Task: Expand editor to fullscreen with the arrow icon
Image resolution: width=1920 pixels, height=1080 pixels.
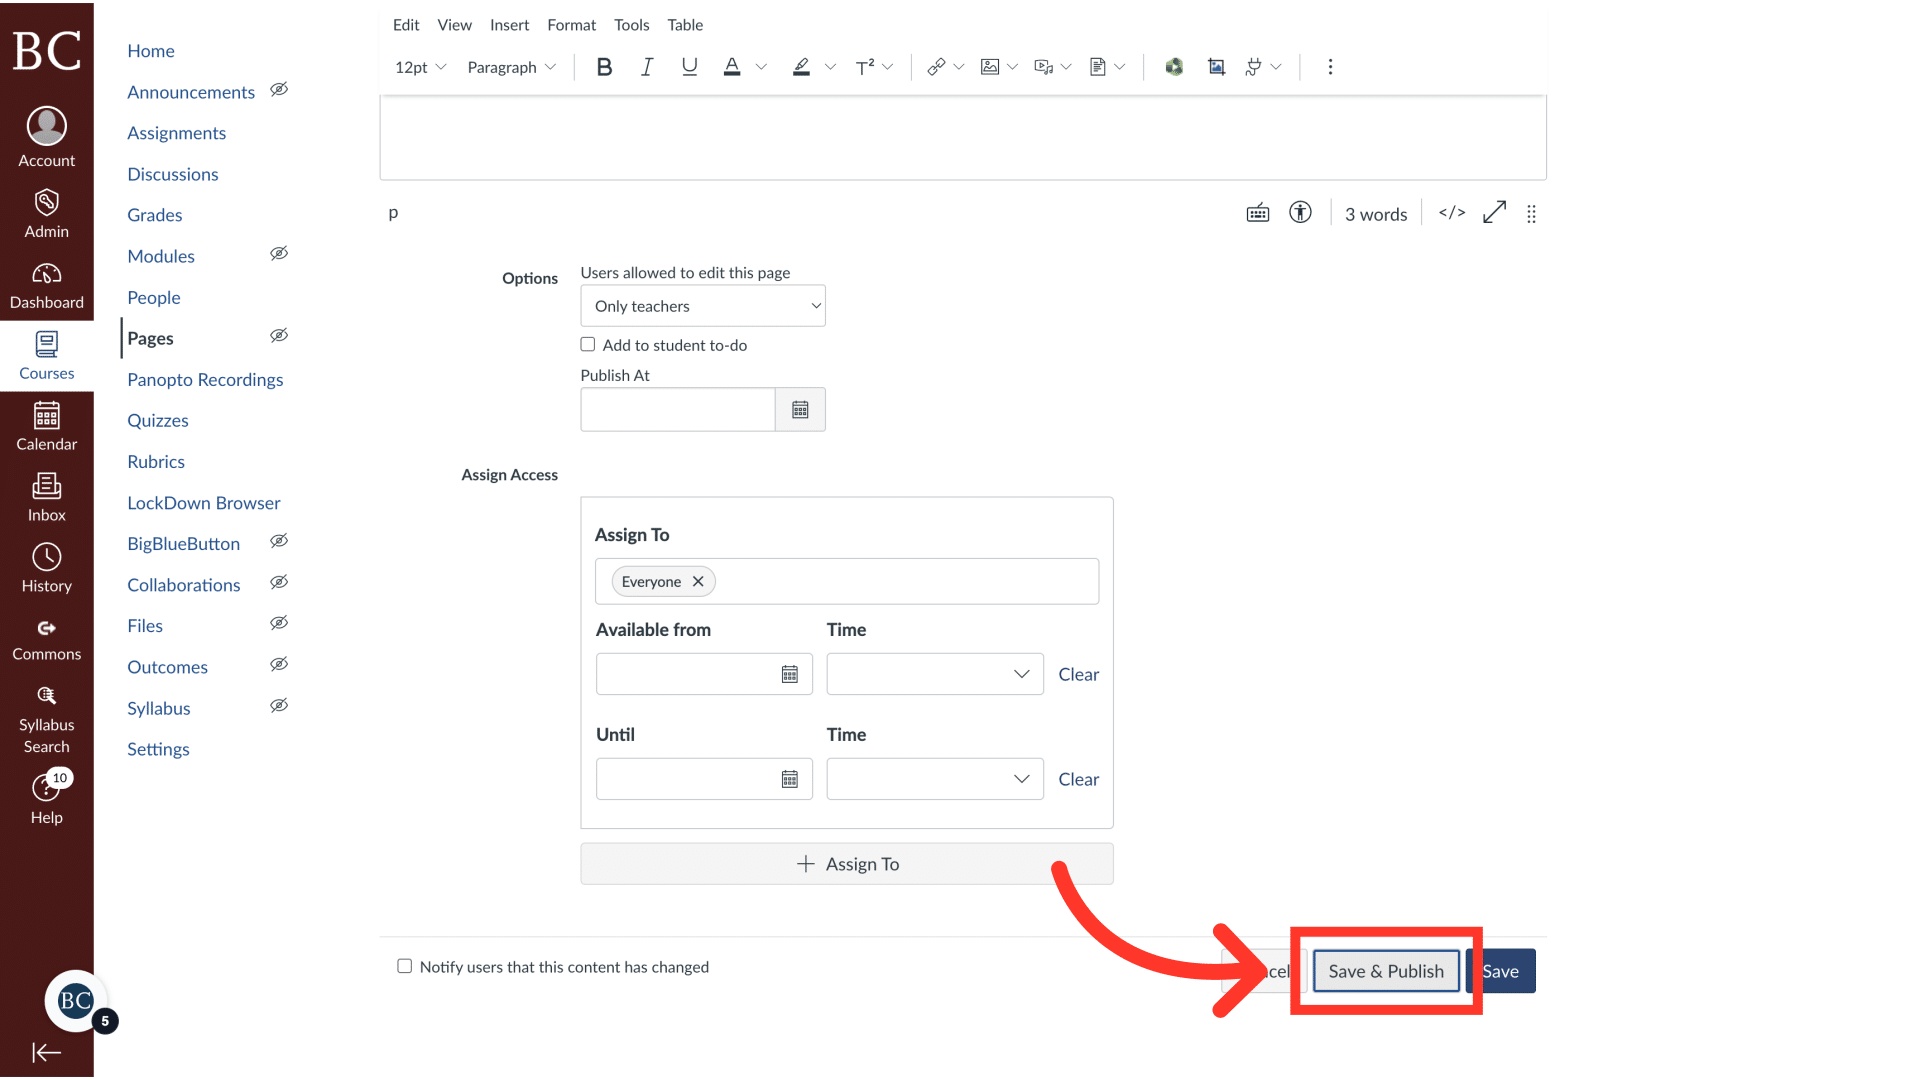Action: pyautogui.click(x=1494, y=212)
